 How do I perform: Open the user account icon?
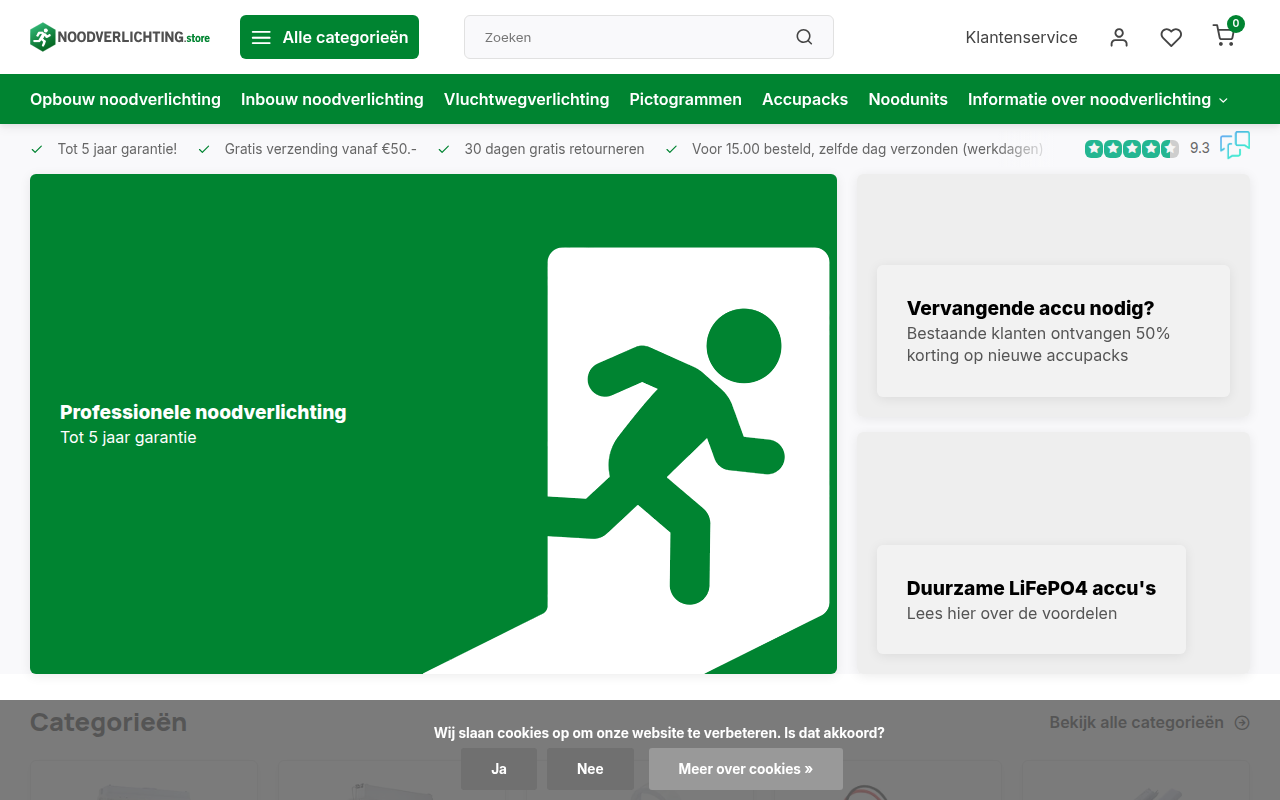click(x=1119, y=37)
